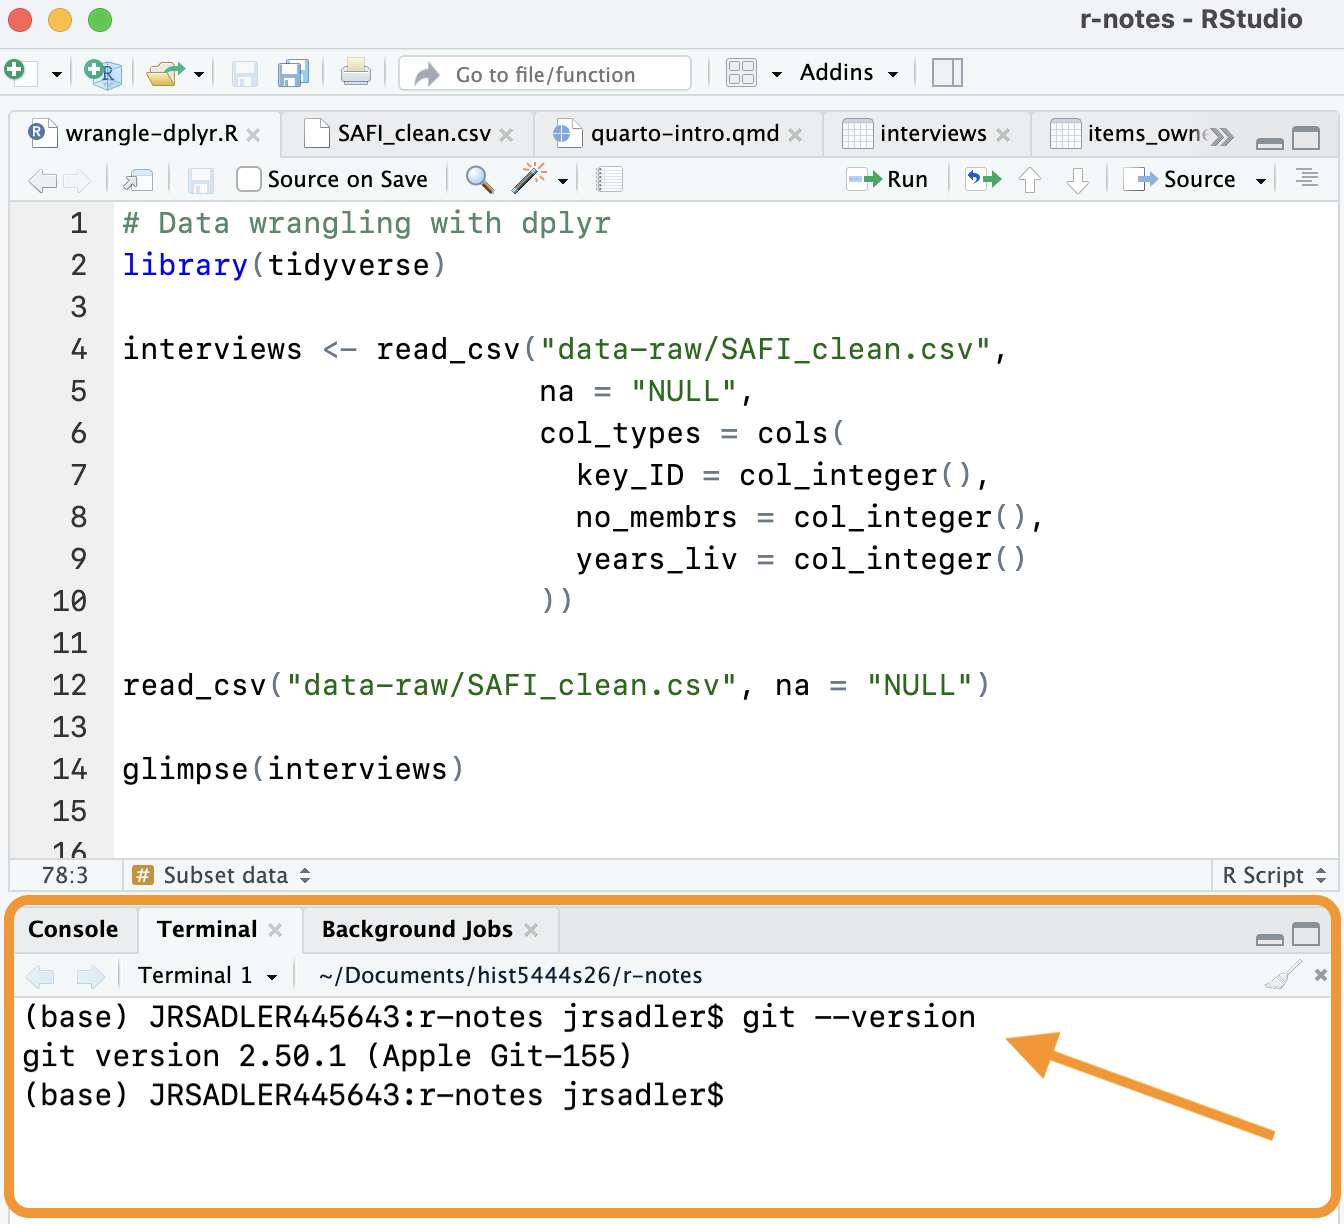
Task: Open the Code Tools magic wand menu
Action: 531,179
